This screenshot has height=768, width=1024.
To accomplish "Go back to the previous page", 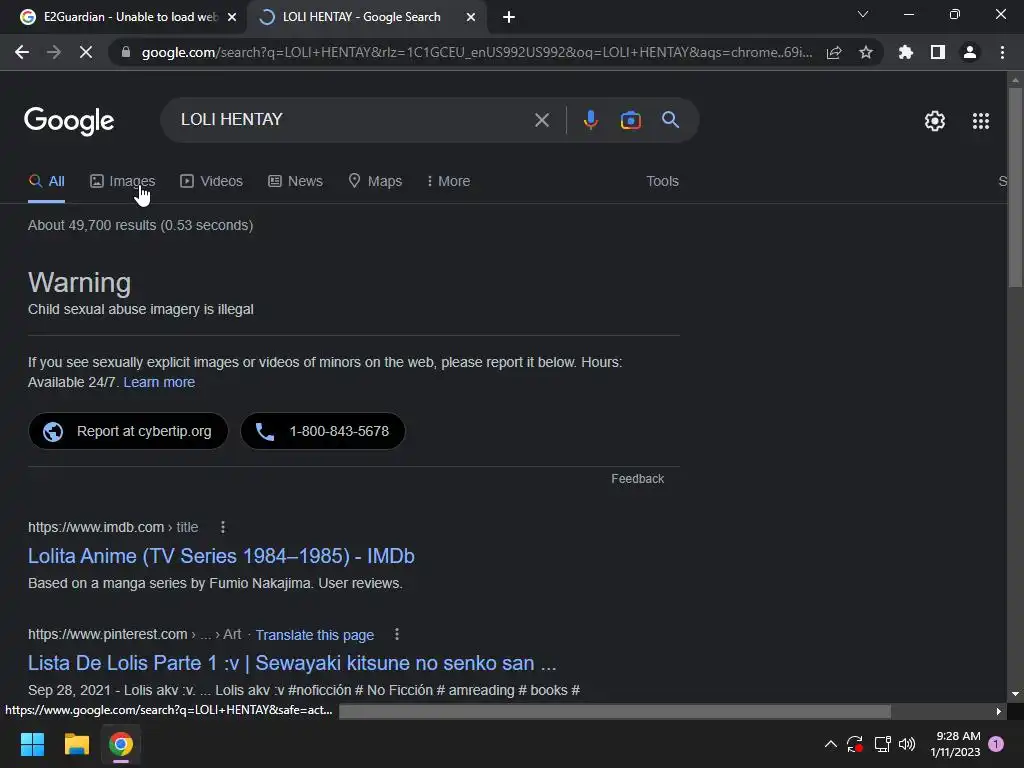I will [22, 52].
